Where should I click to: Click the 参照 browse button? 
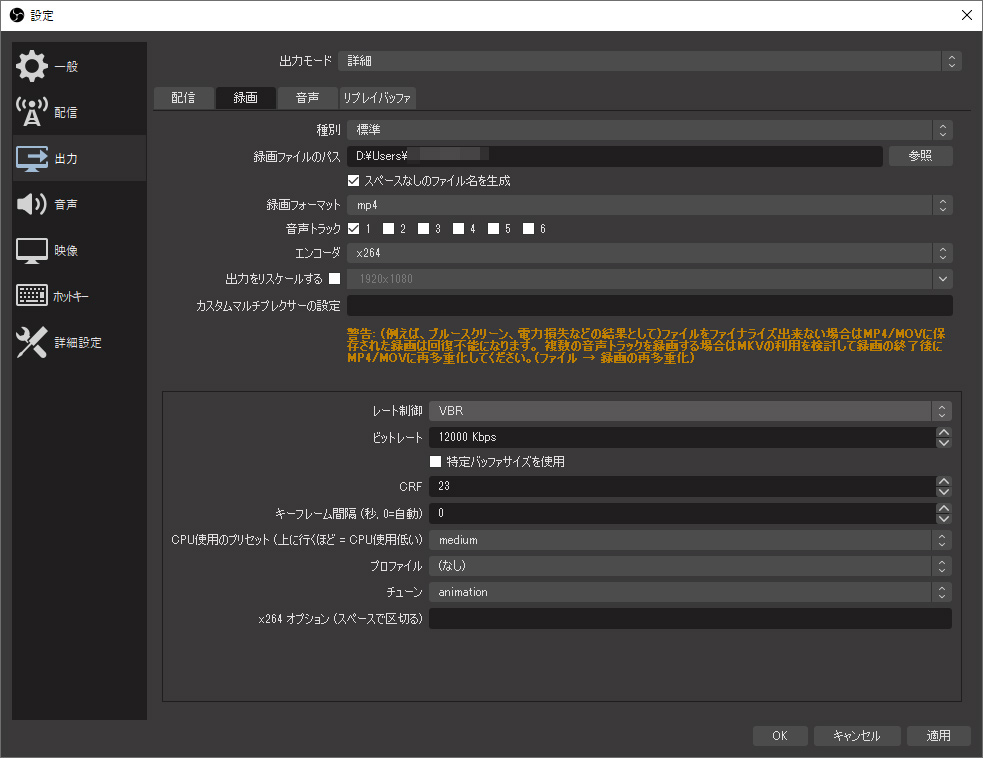tap(920, 156)
